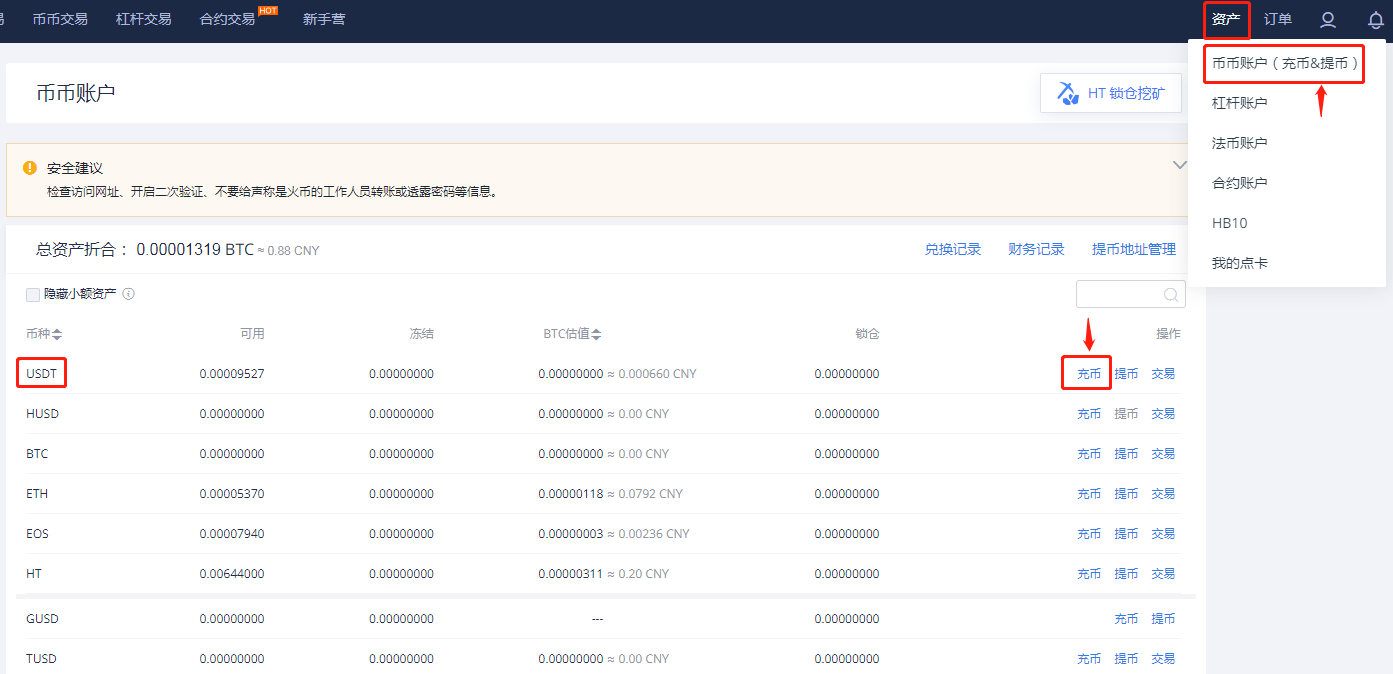Click 充币 in the USDT row
Screen dimensions: 1393x674
point(1089,374)
